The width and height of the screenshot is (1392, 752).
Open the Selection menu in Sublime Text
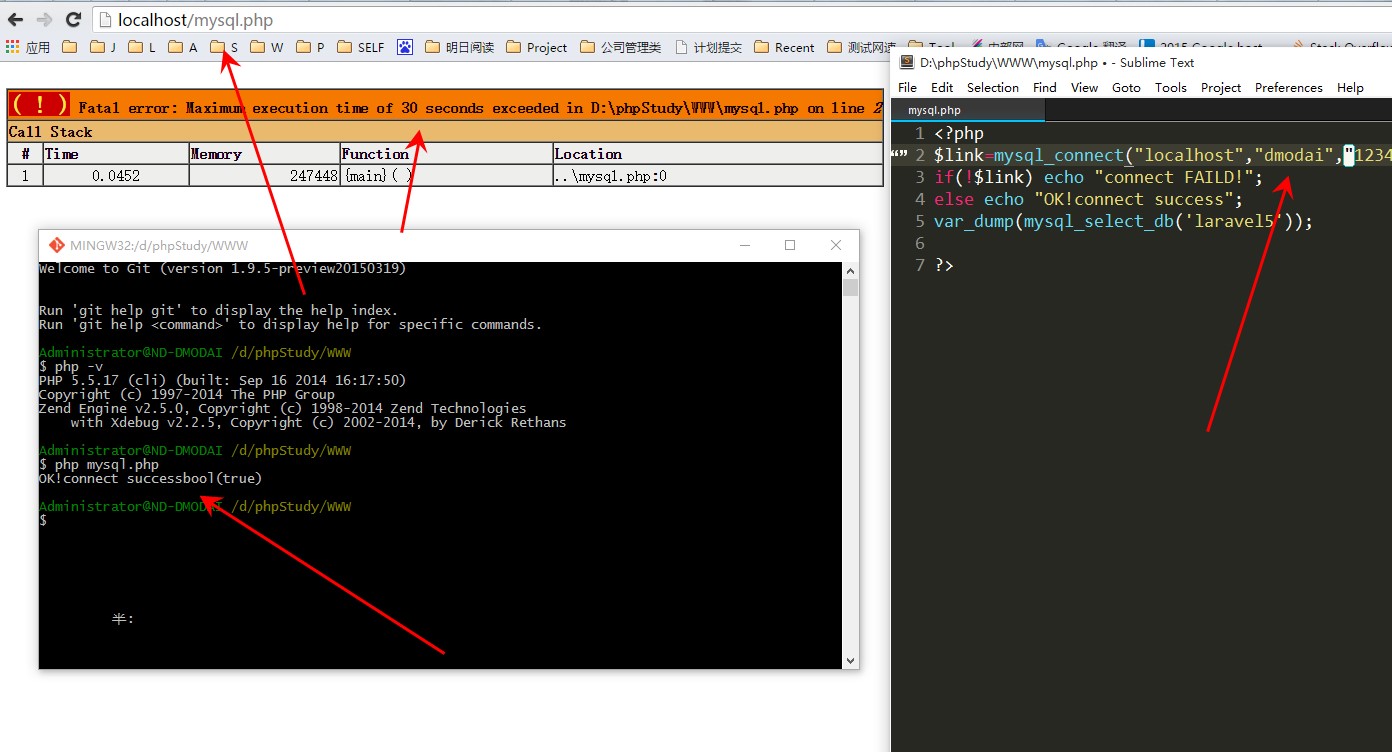993,87
